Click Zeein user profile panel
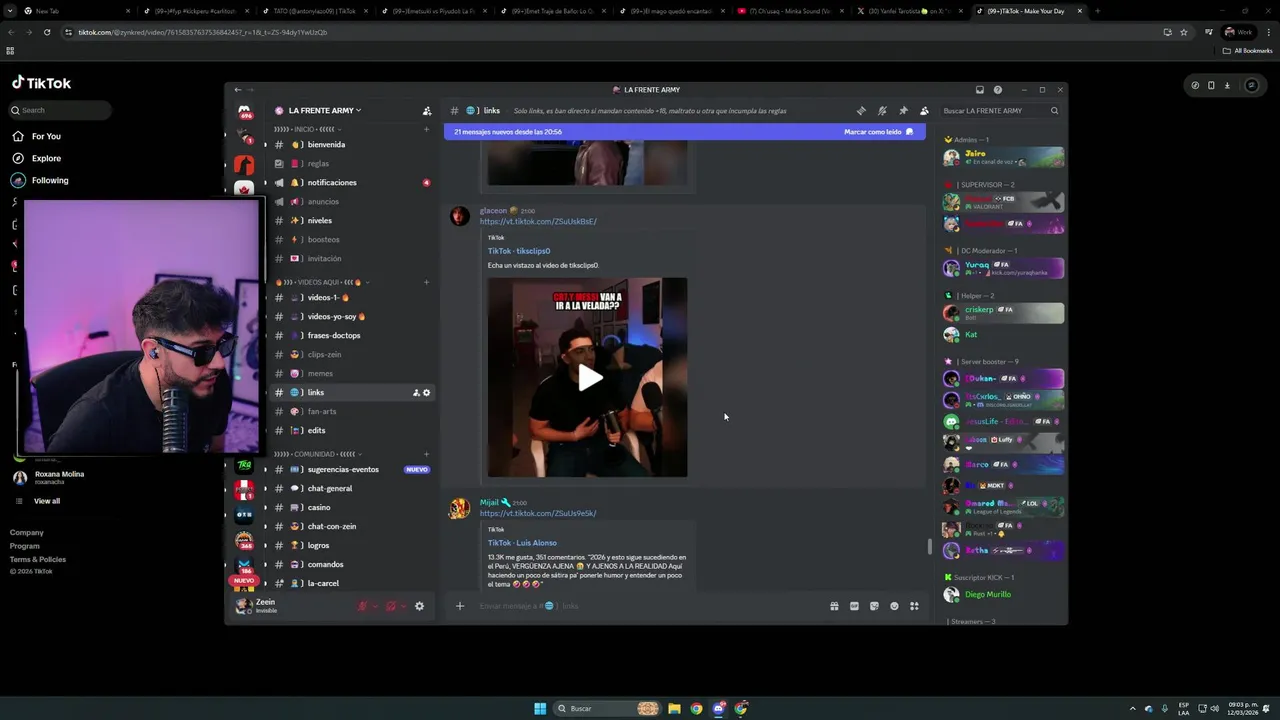Screen dimensions: 1280x720 (290, 606)
